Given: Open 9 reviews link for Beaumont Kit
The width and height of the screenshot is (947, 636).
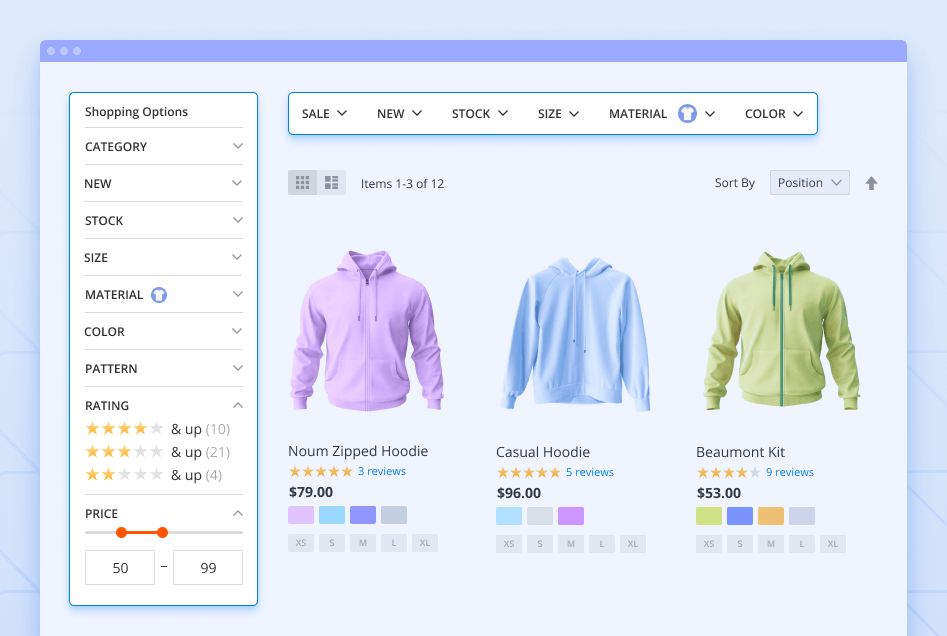Looking at the screenshot, I should [x=790, y=472].
